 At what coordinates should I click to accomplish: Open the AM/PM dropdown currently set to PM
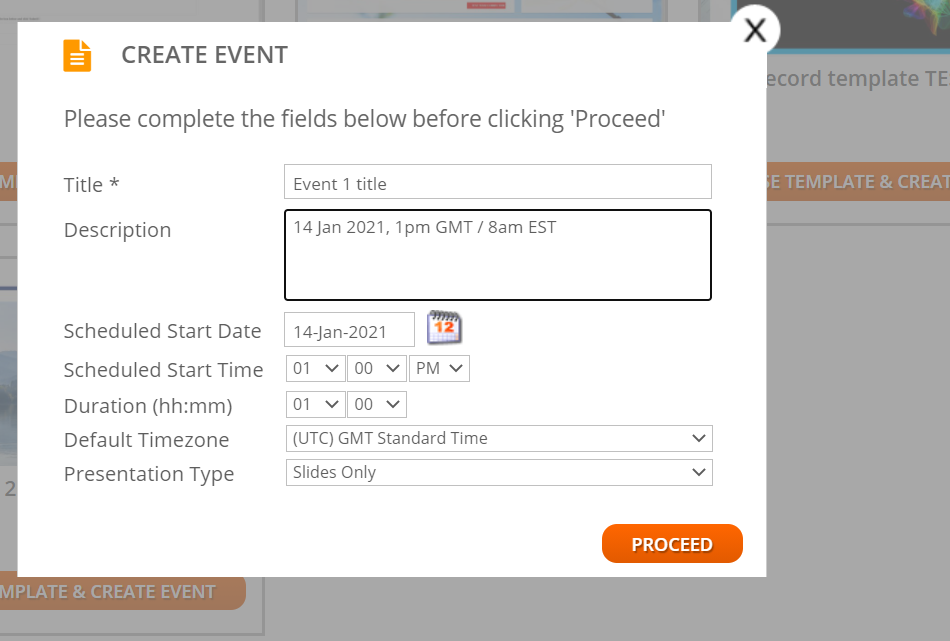pyautogui.click(x=439, y=368)
